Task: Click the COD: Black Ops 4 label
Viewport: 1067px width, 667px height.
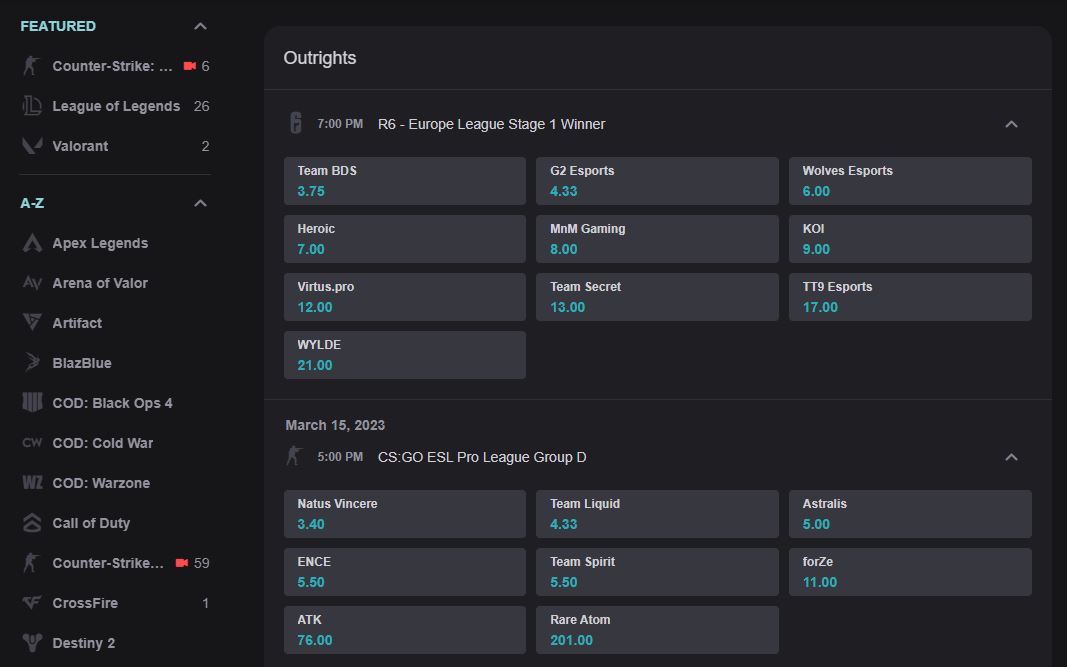Action: [112, 403]
